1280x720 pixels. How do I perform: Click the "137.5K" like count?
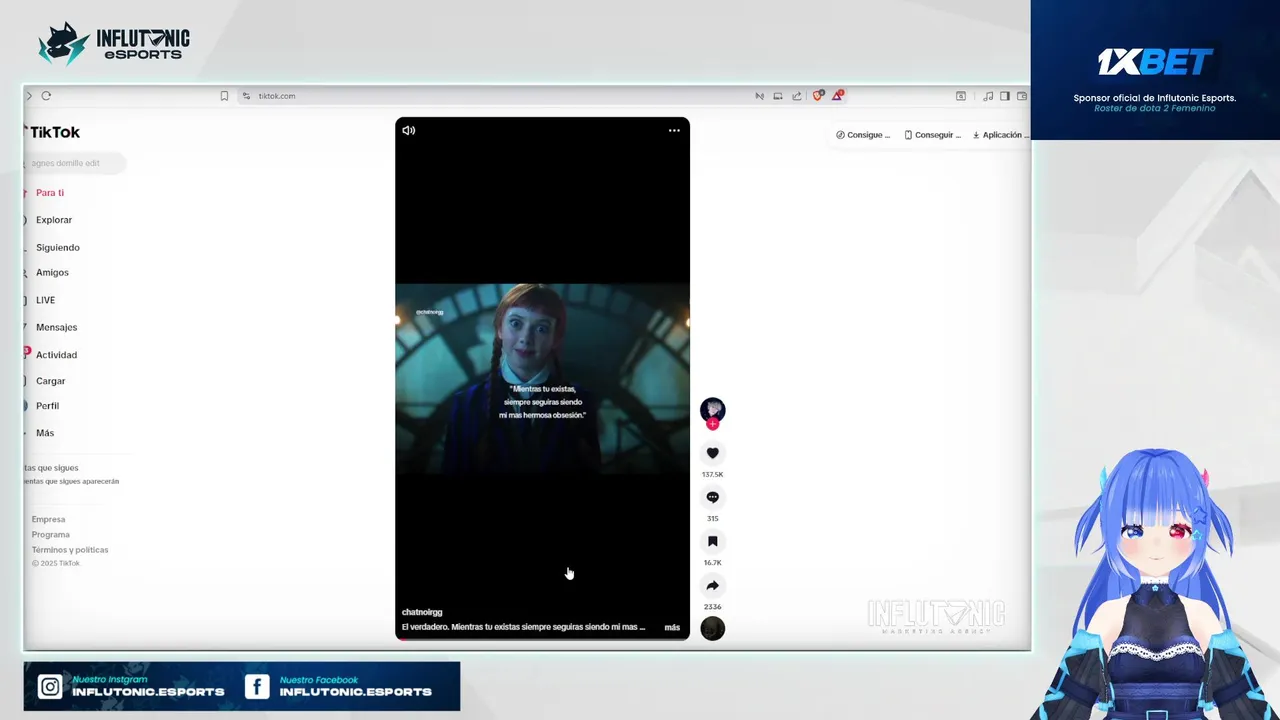[x=712, y=475]
